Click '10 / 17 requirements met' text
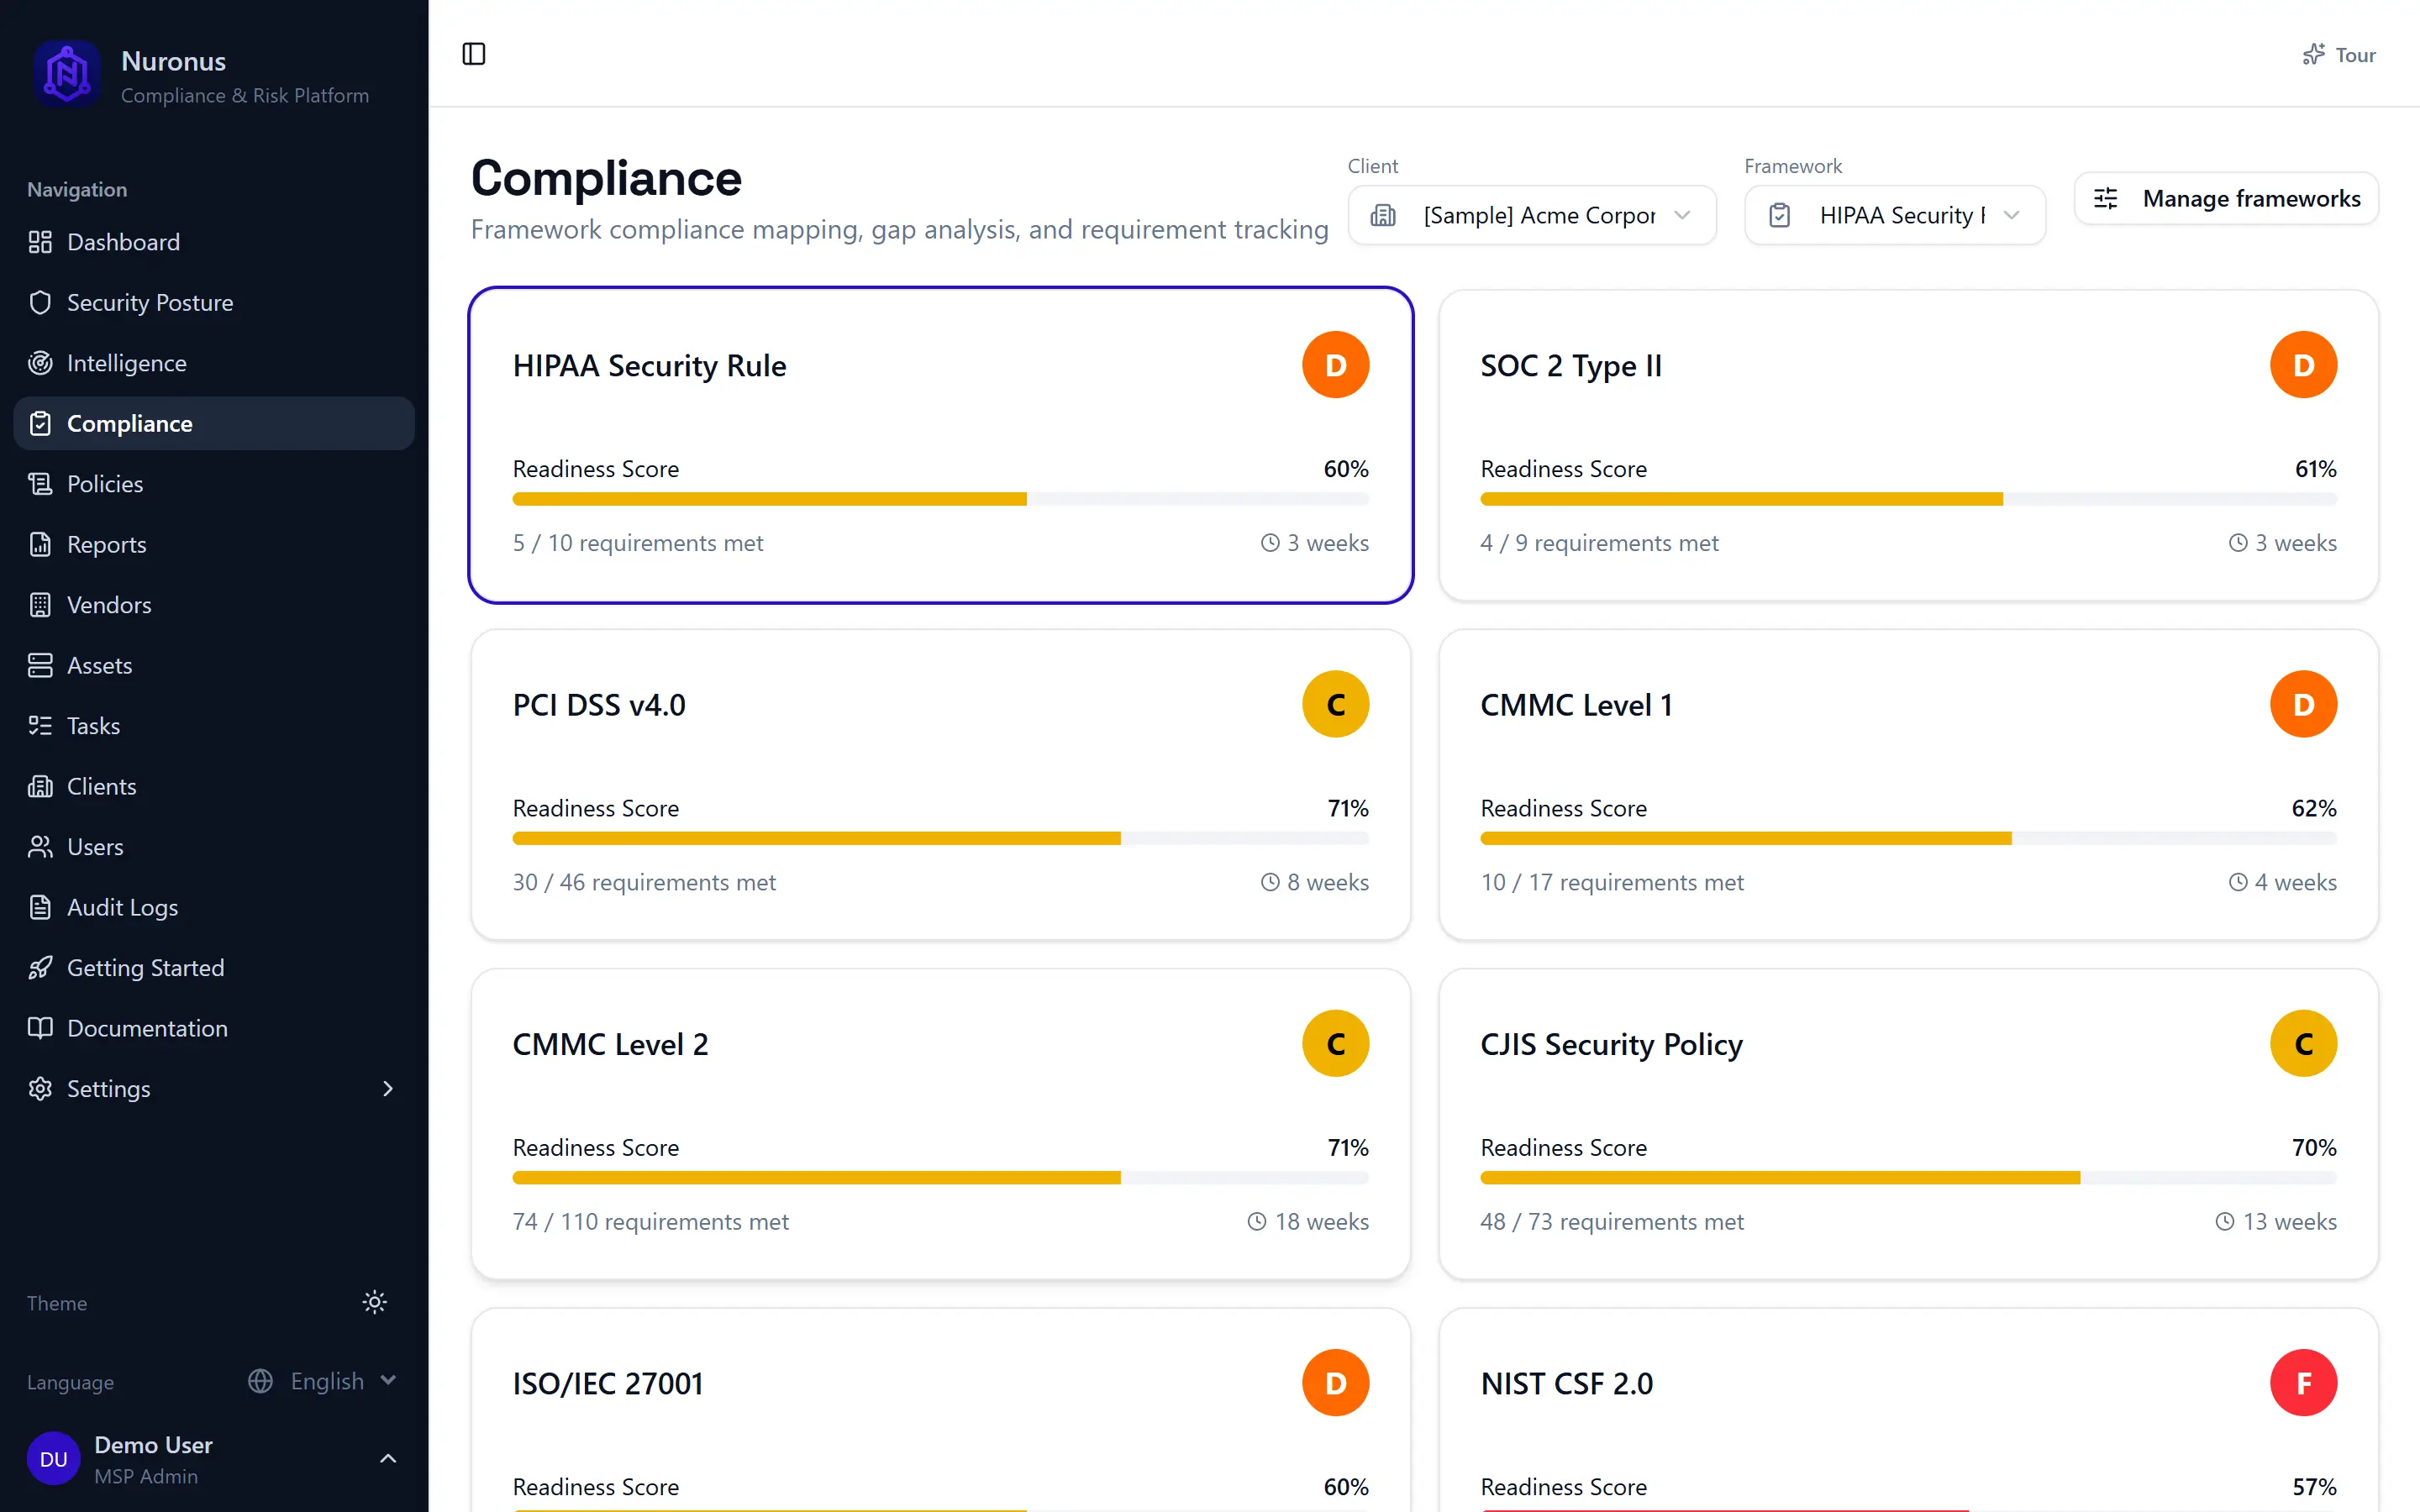This screenshot has width=2420, height=1512. [1611, 882]
